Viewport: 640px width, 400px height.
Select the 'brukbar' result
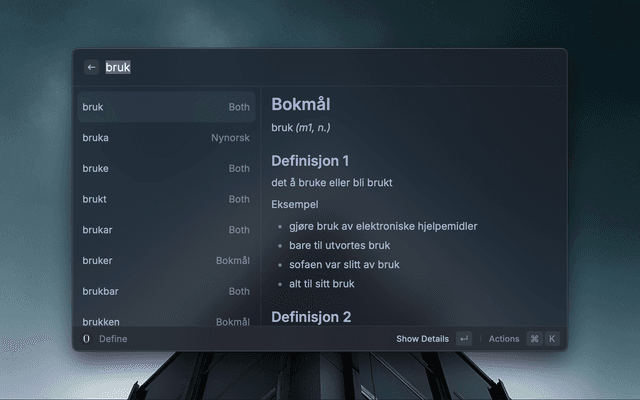point(166,291)
